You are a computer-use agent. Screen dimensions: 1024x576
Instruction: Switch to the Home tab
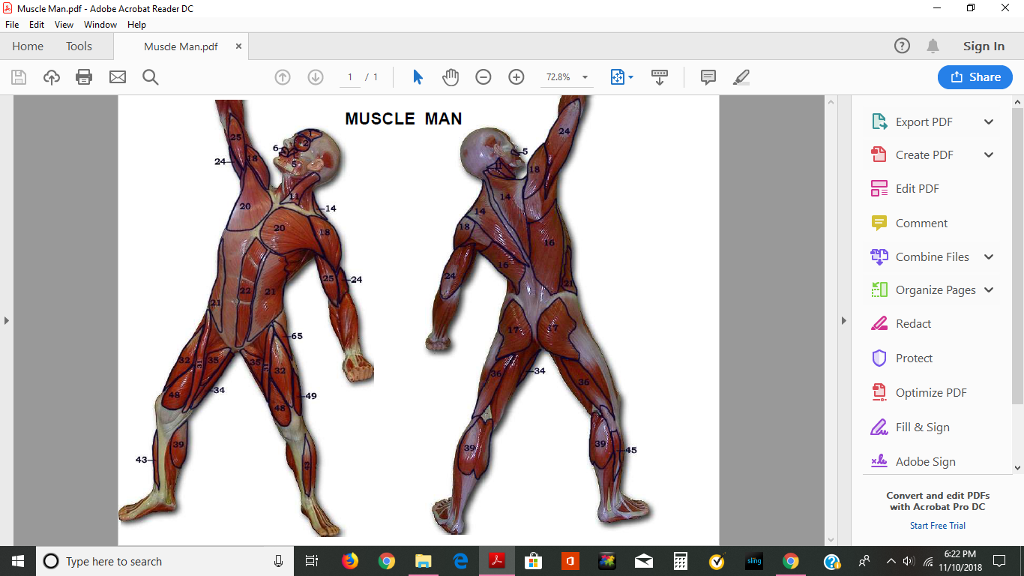click(x=27, y=46)
